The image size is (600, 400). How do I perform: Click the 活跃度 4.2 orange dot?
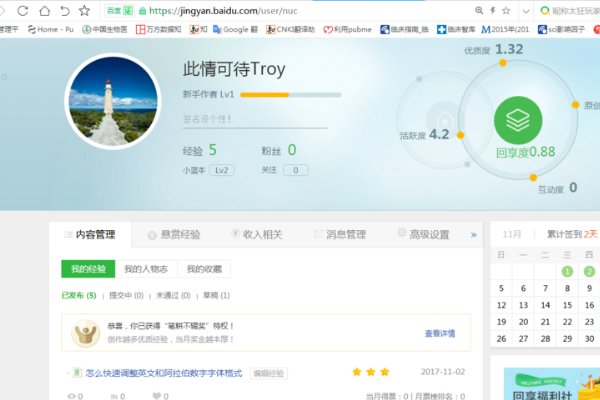click(x=460, y=135)
